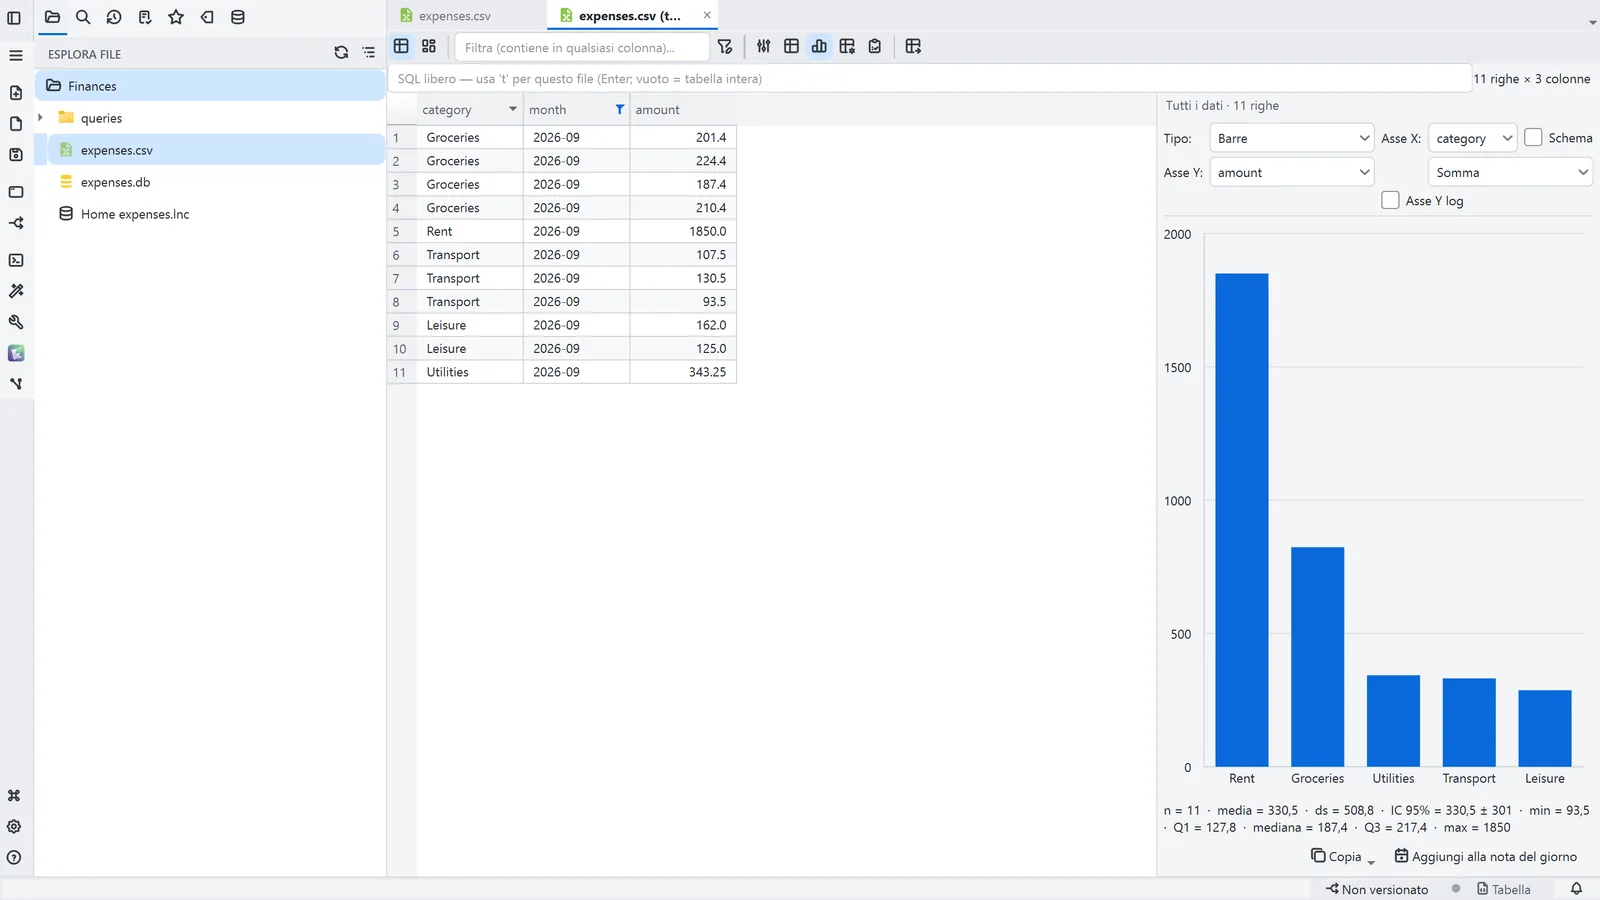Switch to table grid view icon
1600x900 pixels.
pos(401,46)
